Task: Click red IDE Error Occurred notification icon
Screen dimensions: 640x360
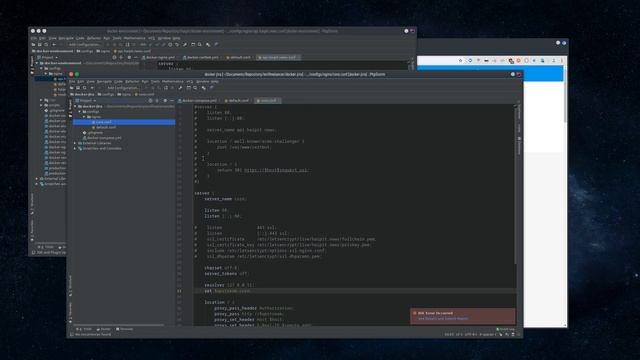Action: 415,313
